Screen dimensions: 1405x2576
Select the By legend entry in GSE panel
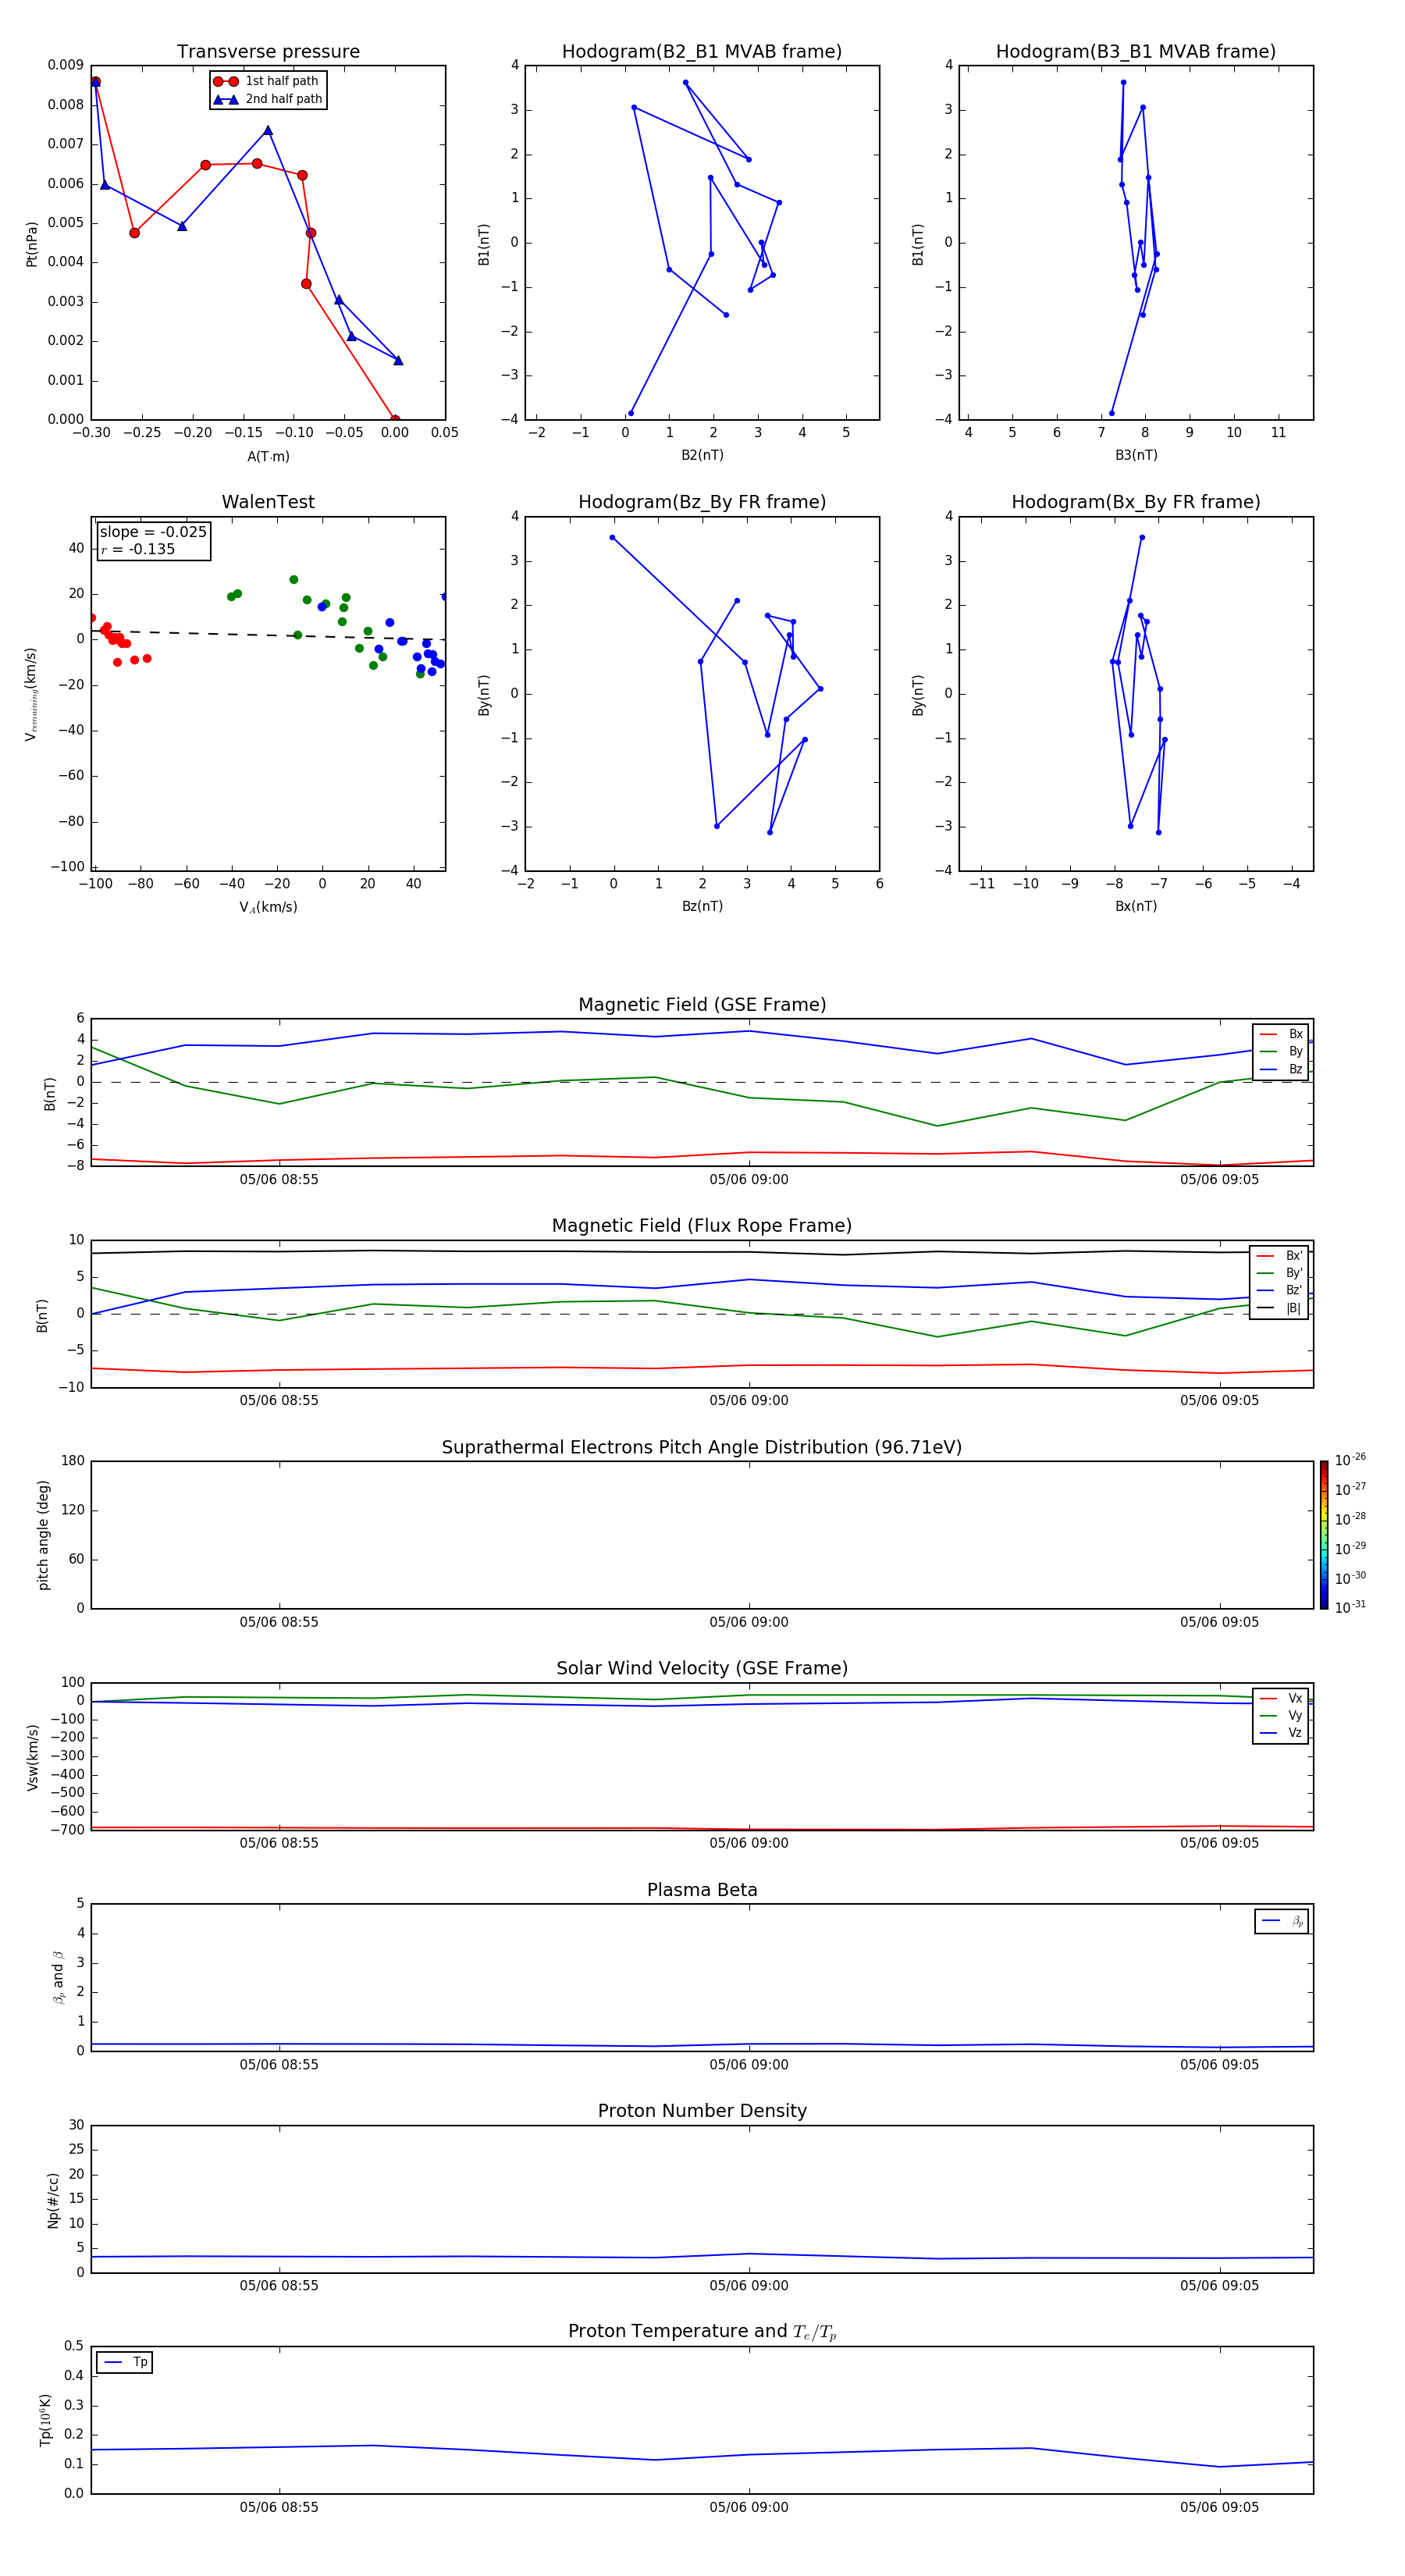[1281, 1051]
